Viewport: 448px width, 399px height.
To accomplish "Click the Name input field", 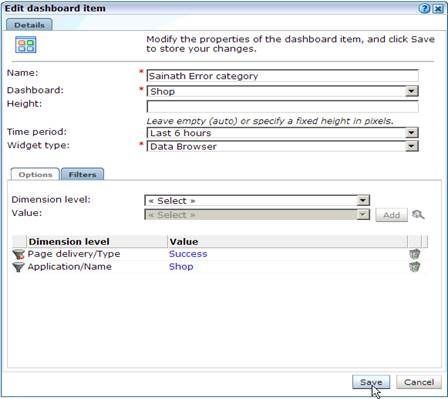I will point(283,76).
